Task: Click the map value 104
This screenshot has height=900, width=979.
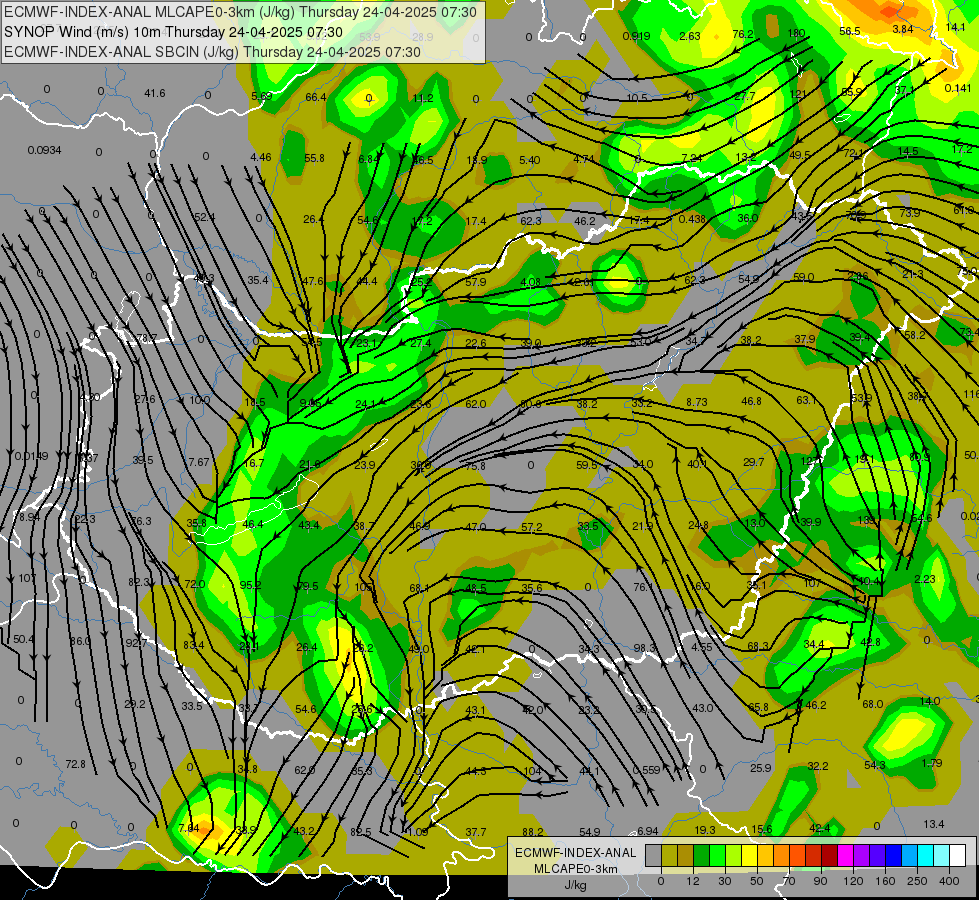Action: point(533,771)
